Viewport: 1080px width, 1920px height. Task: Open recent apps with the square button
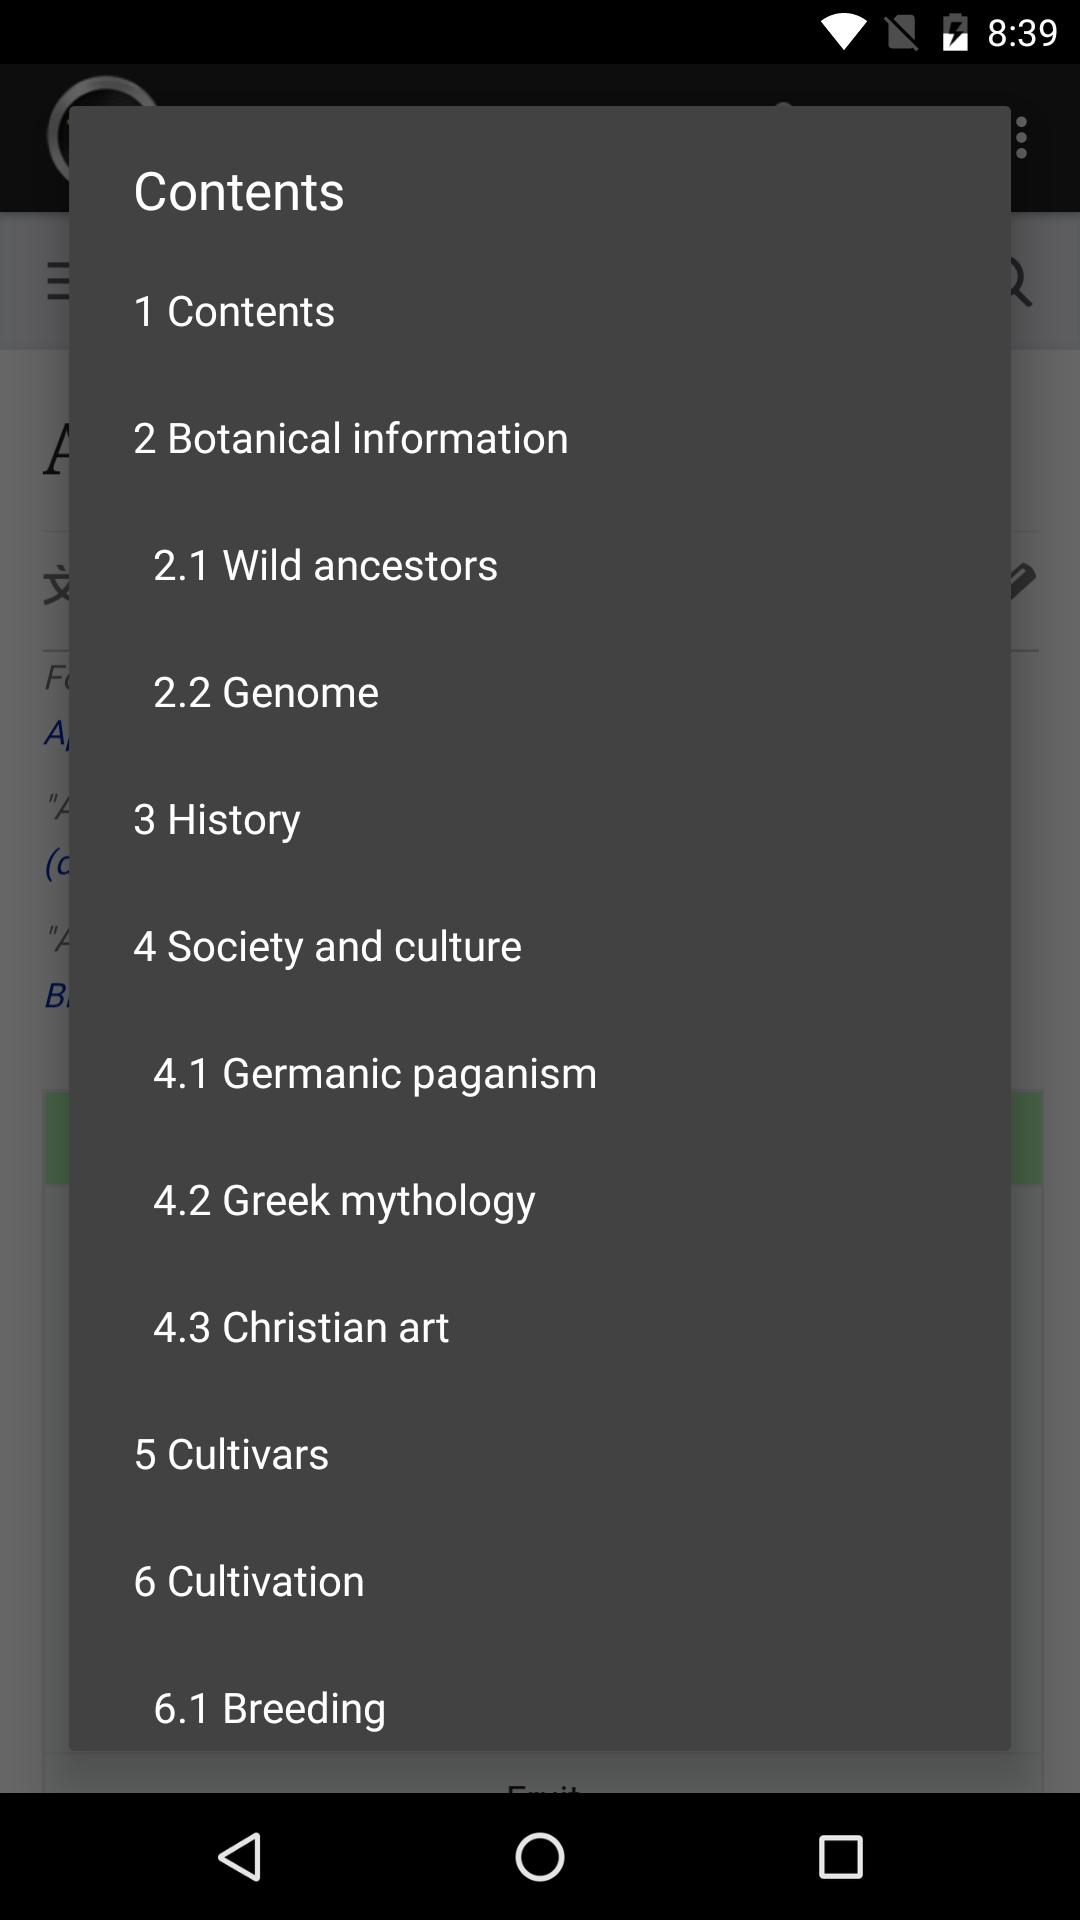[839, 1856]
